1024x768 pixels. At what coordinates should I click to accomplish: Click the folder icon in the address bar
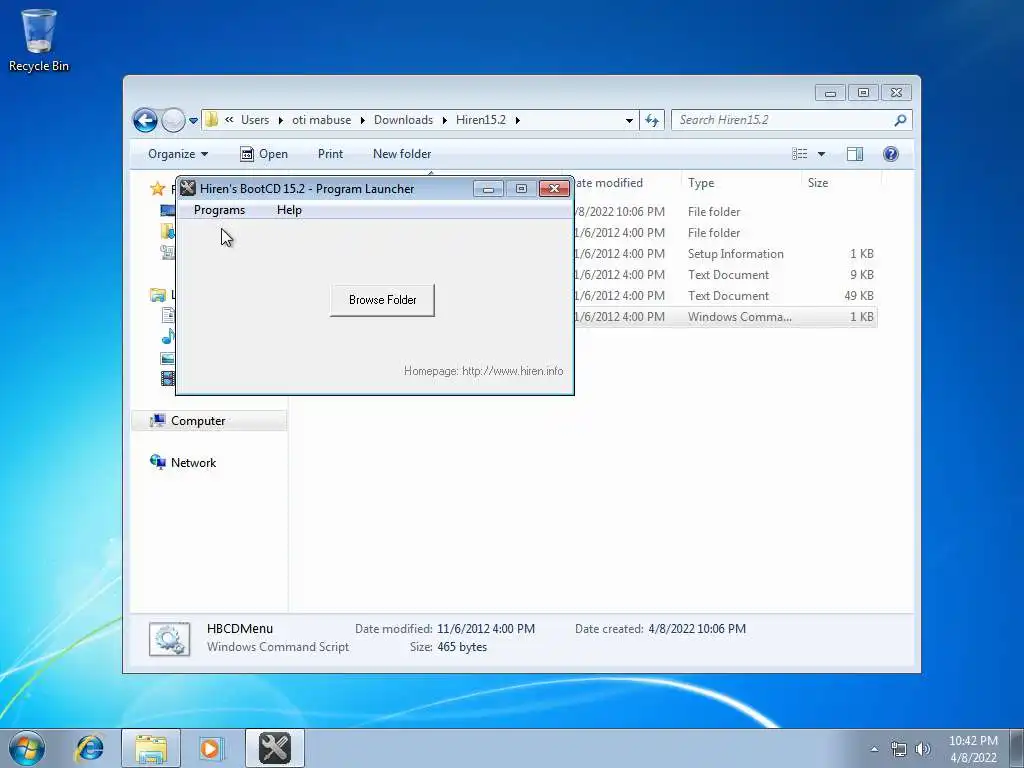click(x=211, y=120)
